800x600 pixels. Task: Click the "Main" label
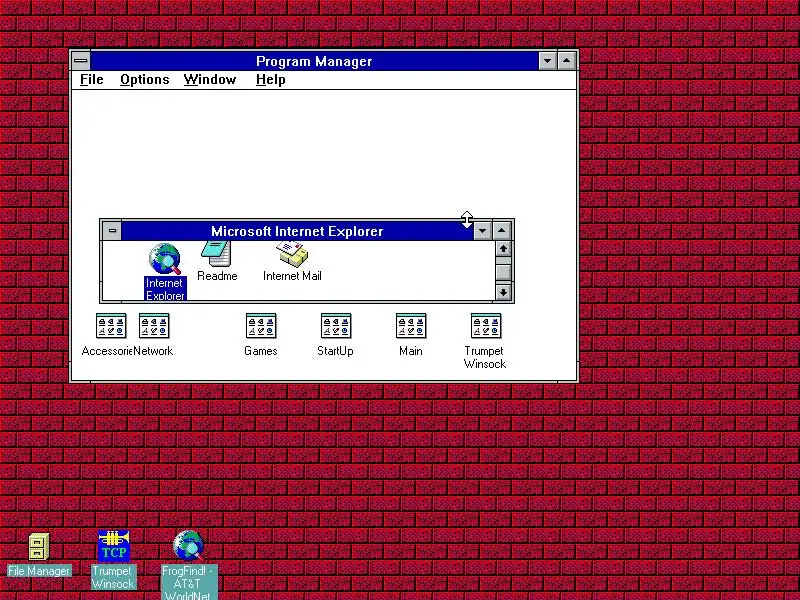[411, 351]
